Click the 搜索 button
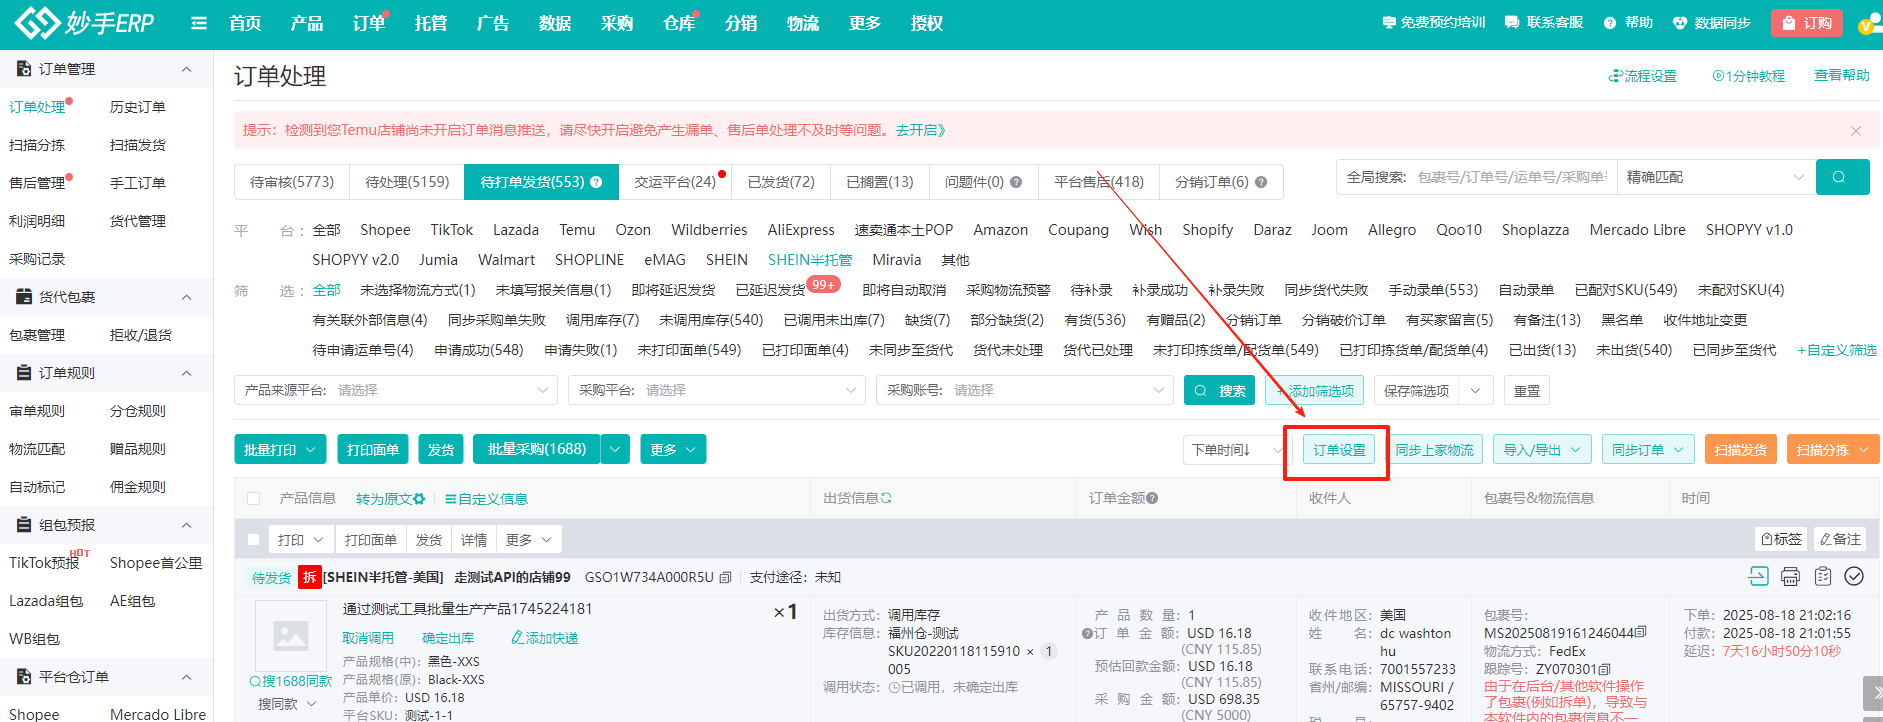Viewport: 1883px width, 722px height. point(1219,390)
